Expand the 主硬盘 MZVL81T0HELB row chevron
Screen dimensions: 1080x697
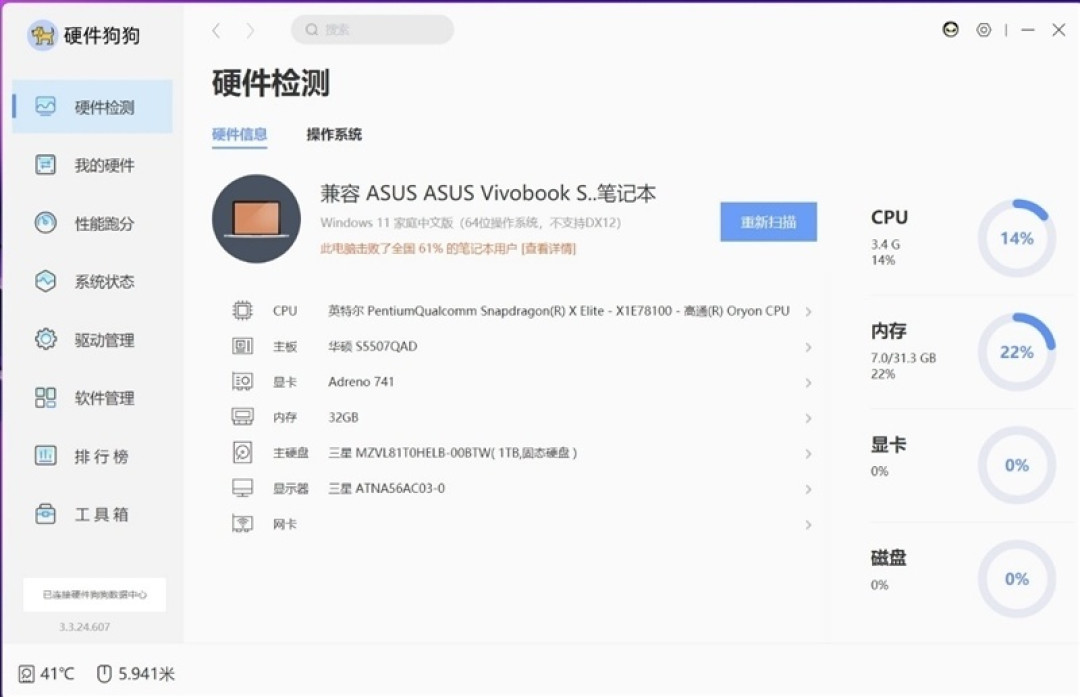[809, 454]
